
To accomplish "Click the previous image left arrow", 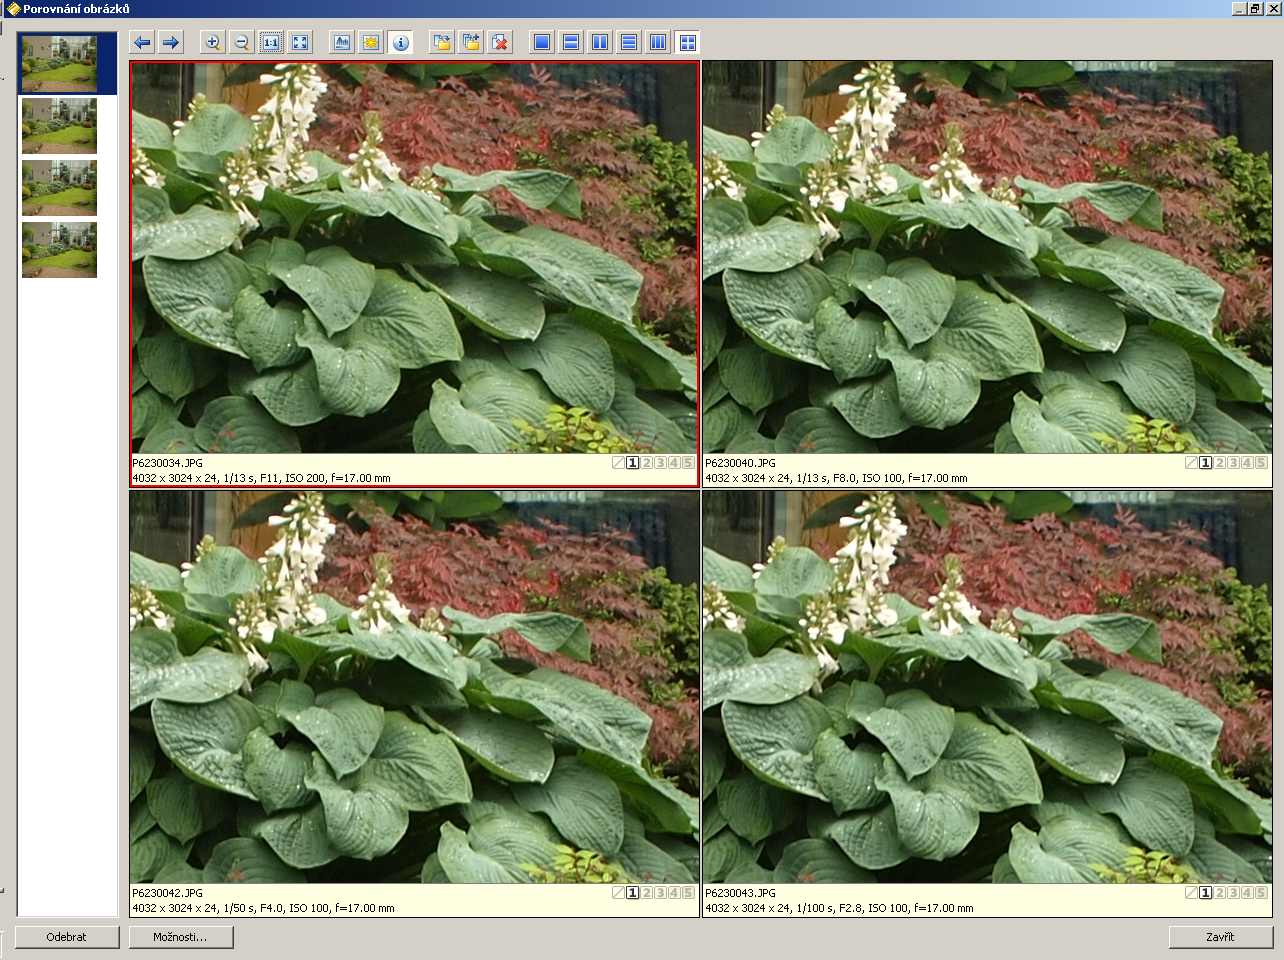I will click(x=142, y=42).
